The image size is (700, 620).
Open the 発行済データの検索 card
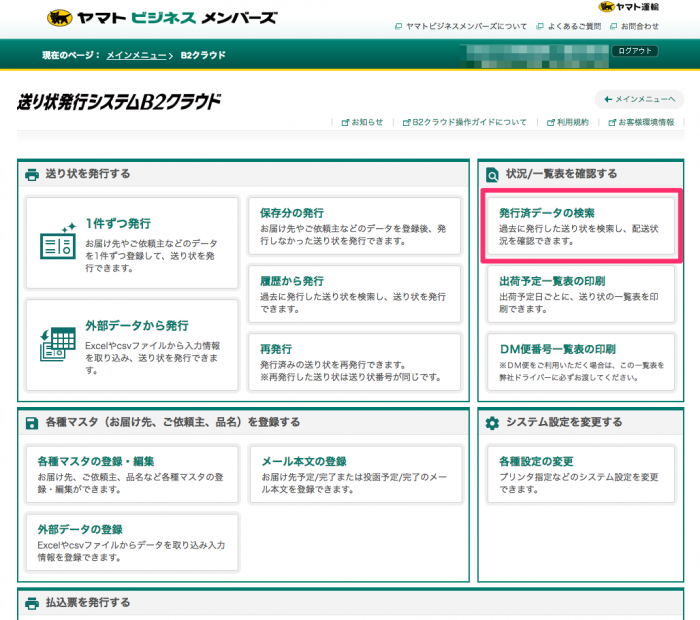[x=581, y=226]
